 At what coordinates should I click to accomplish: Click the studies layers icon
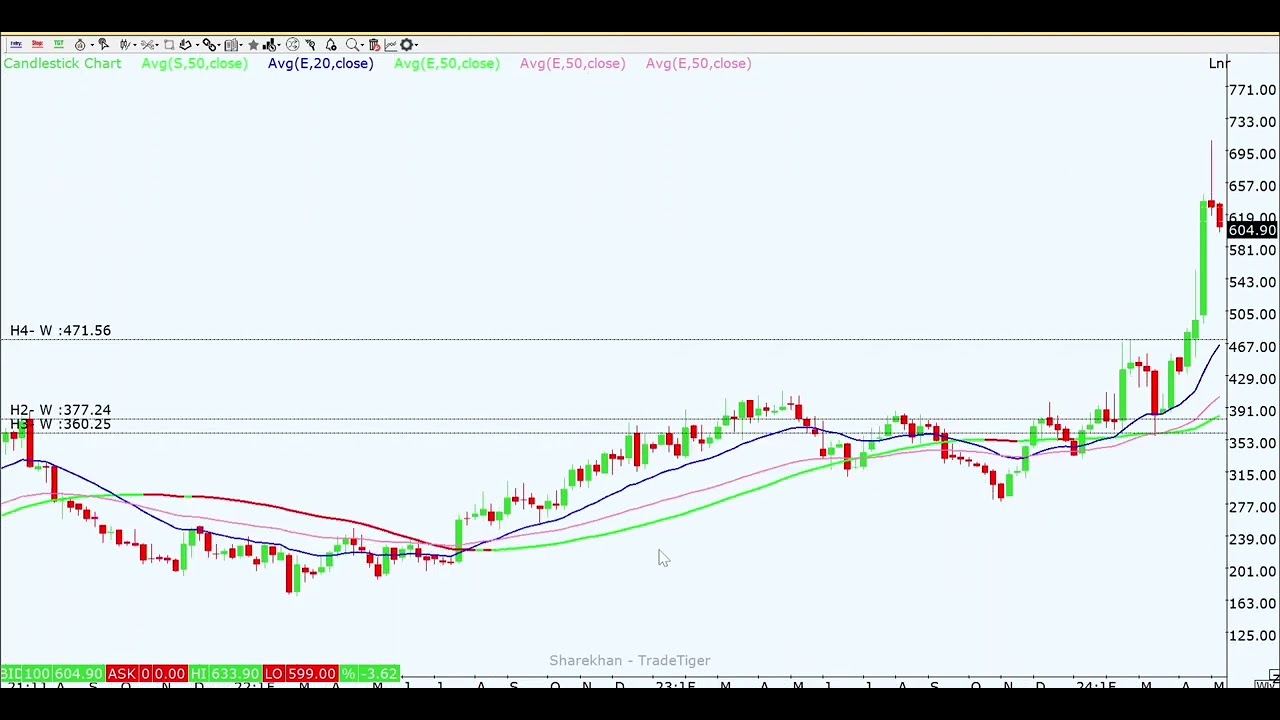click(186, 44)
